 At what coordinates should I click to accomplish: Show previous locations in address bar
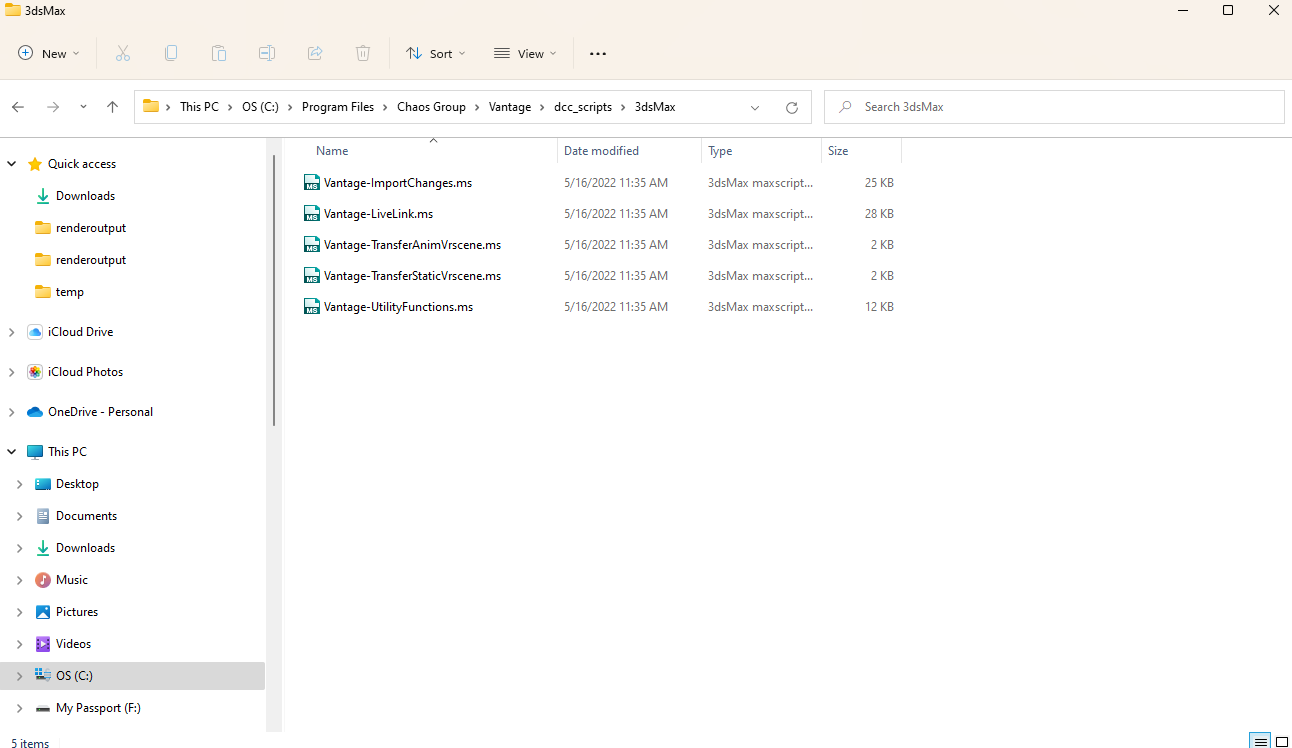(755, 107)
